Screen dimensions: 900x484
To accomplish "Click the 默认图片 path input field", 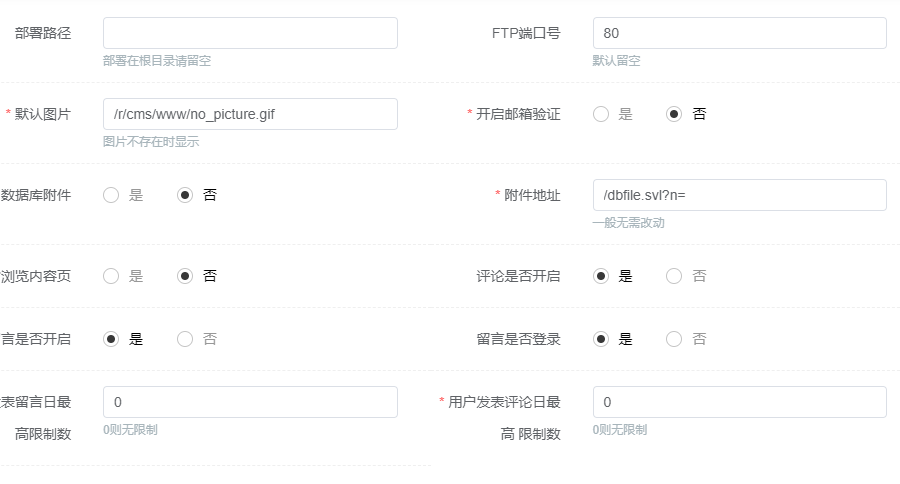I will pos(250,114).
